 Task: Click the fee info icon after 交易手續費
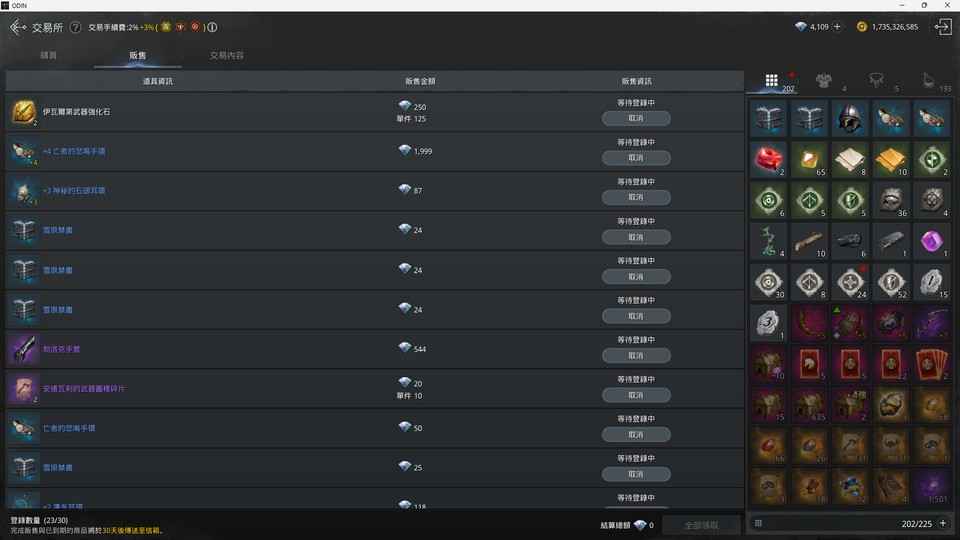(212, 27)
